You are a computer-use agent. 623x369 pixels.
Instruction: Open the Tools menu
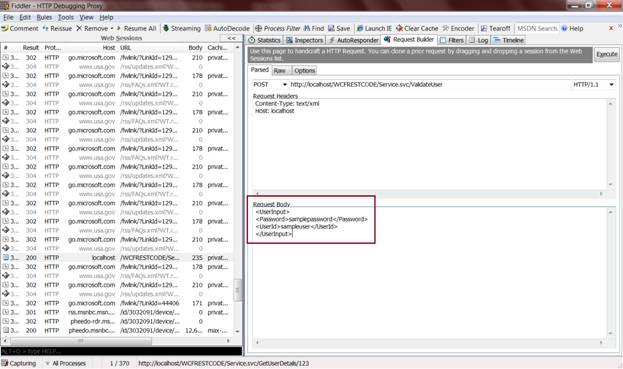66,17
